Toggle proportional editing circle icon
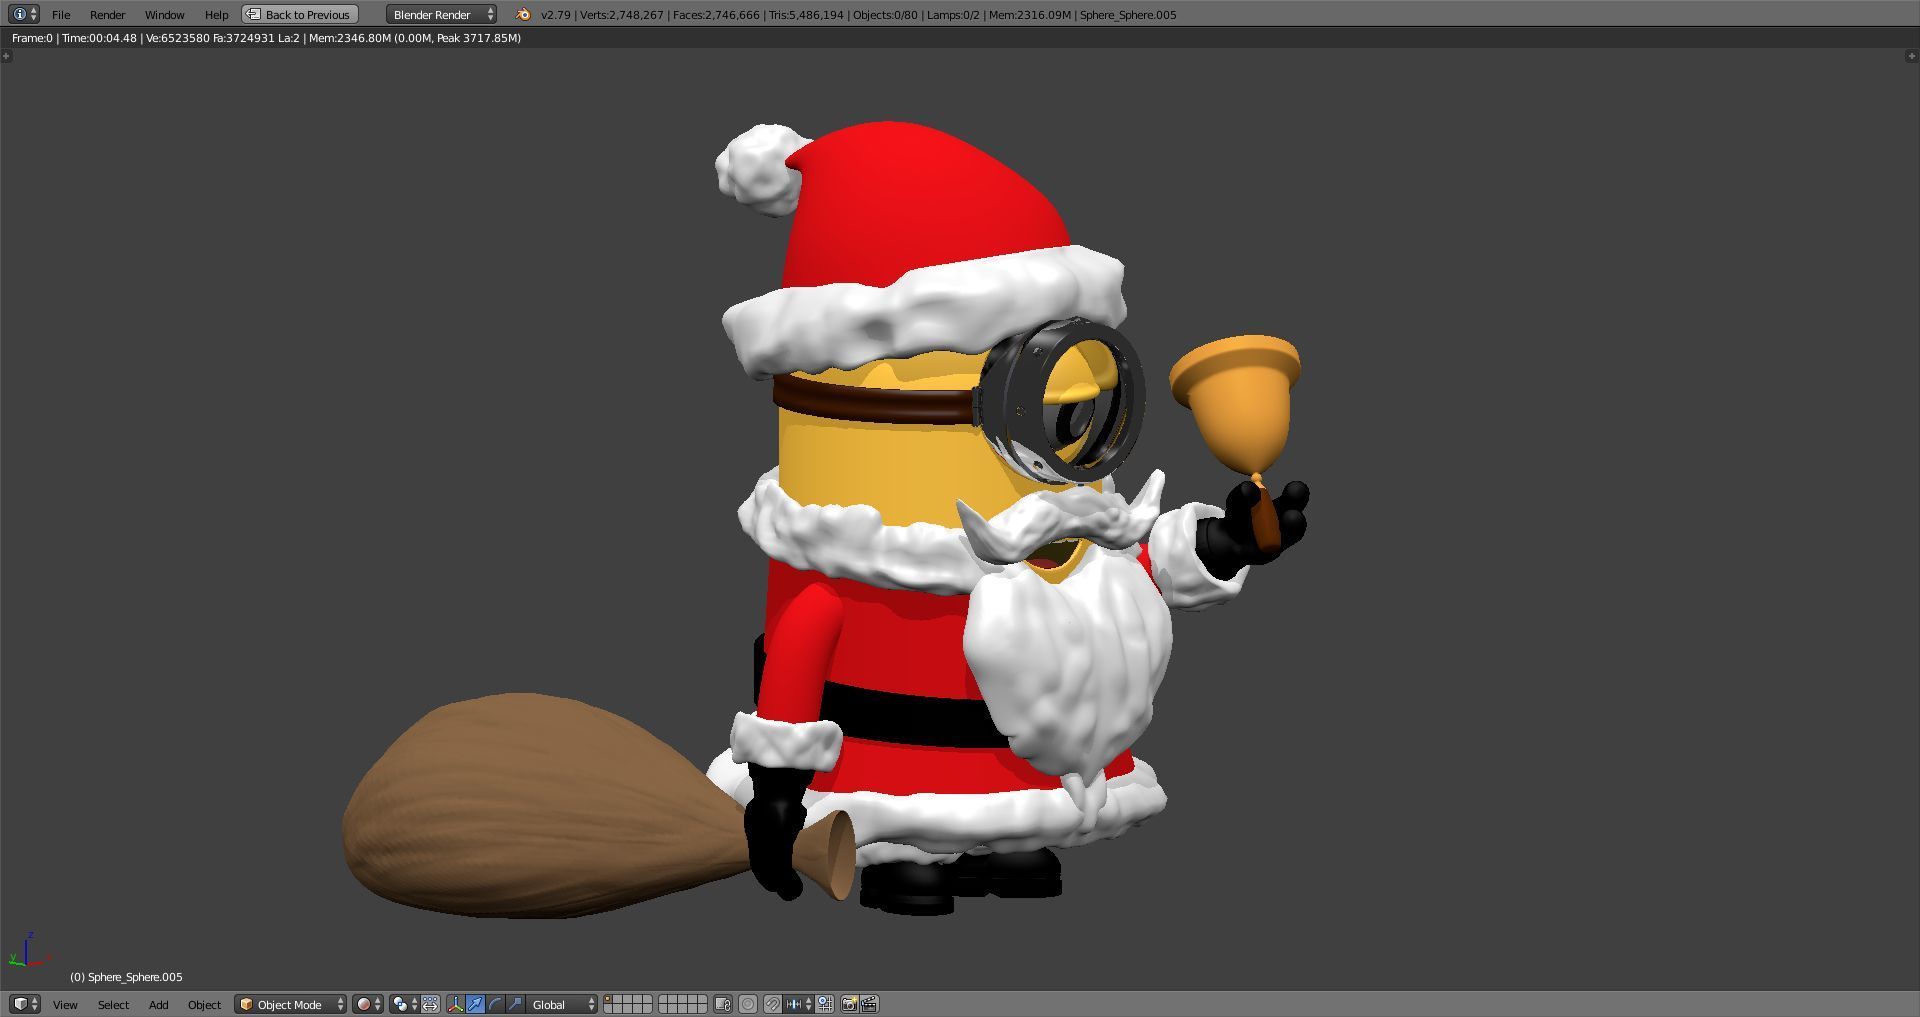This screenshot has height=1017, width=1920. coord(748,1004)
